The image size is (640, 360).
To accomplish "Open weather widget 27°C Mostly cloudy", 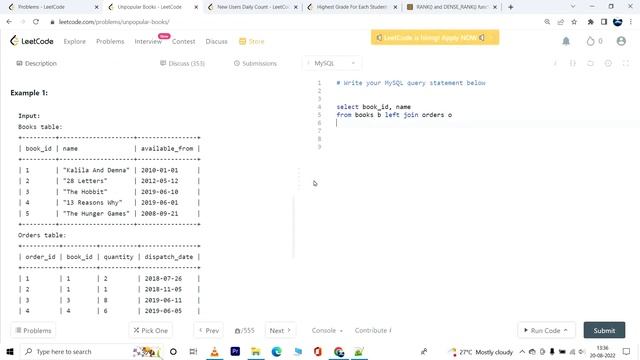I will click(x=481, y=351).
